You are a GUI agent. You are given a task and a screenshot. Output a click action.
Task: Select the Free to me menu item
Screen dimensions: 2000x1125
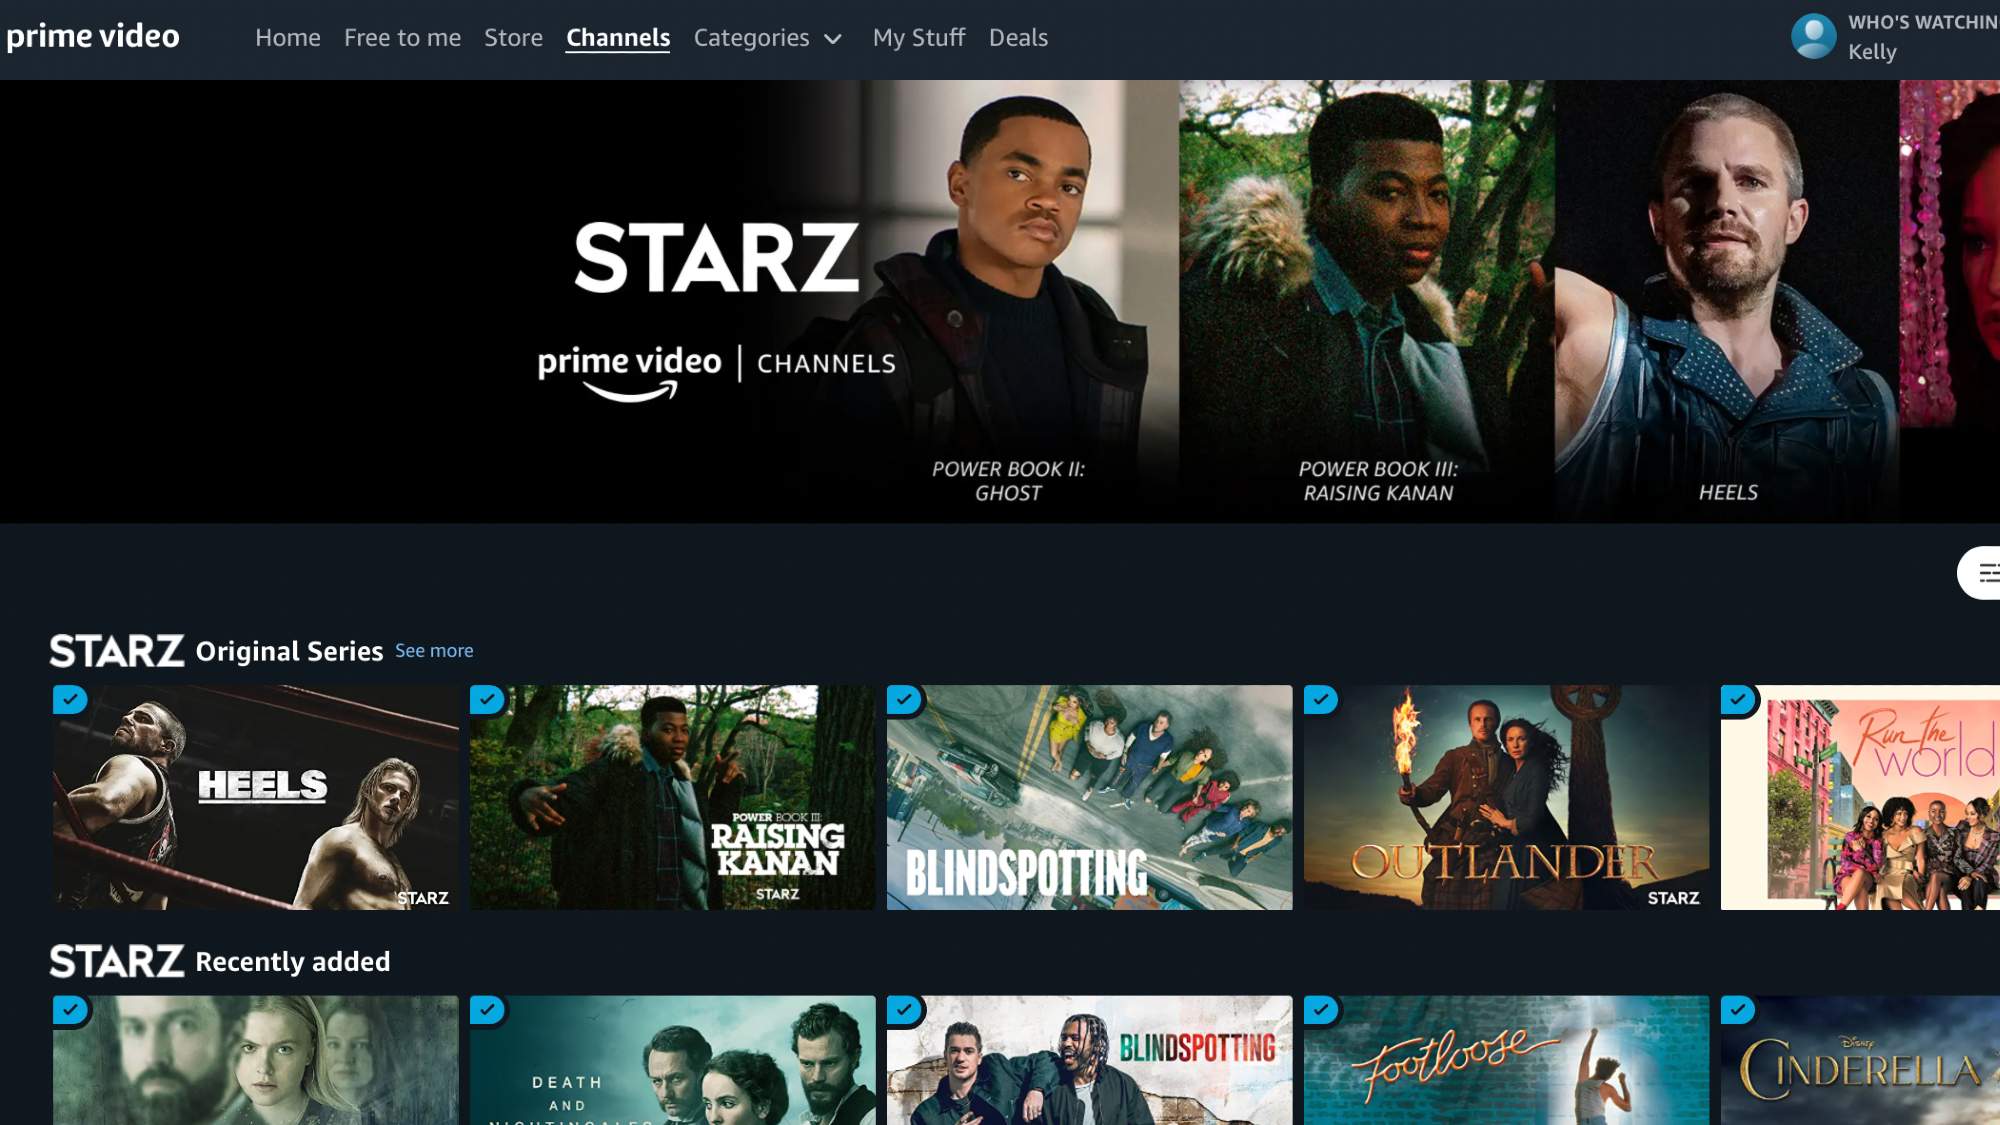402,37
